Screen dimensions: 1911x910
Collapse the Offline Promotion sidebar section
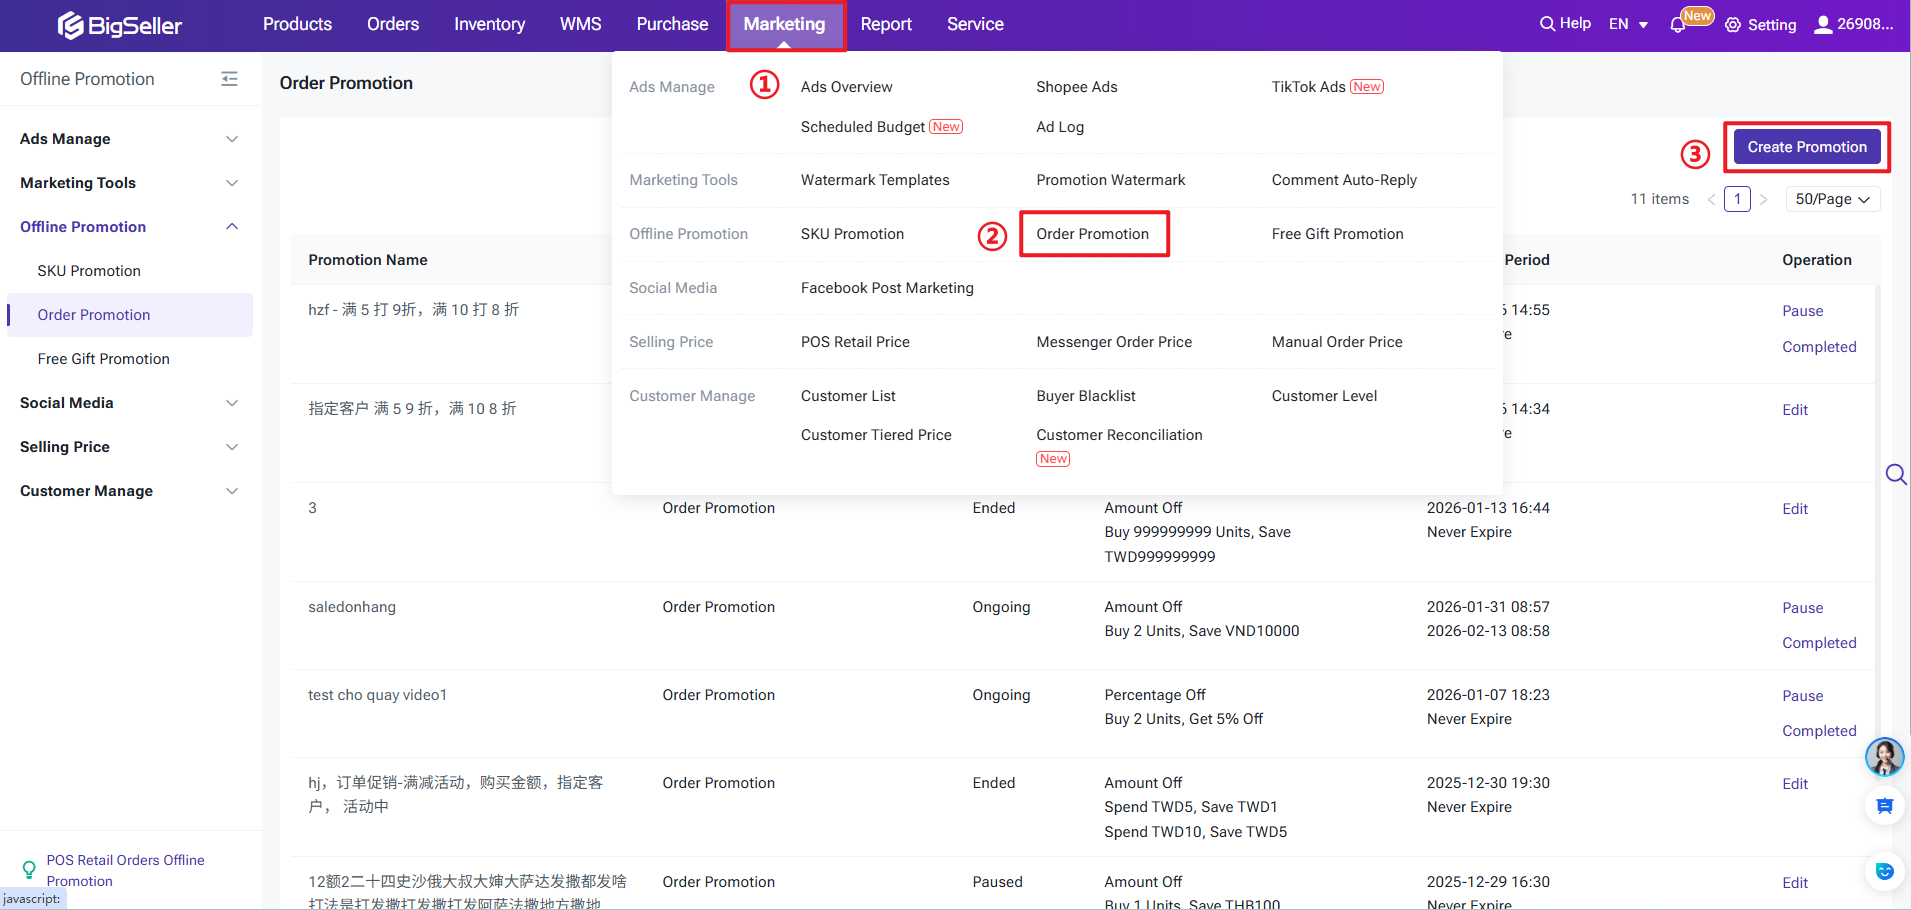pos(232,227)
